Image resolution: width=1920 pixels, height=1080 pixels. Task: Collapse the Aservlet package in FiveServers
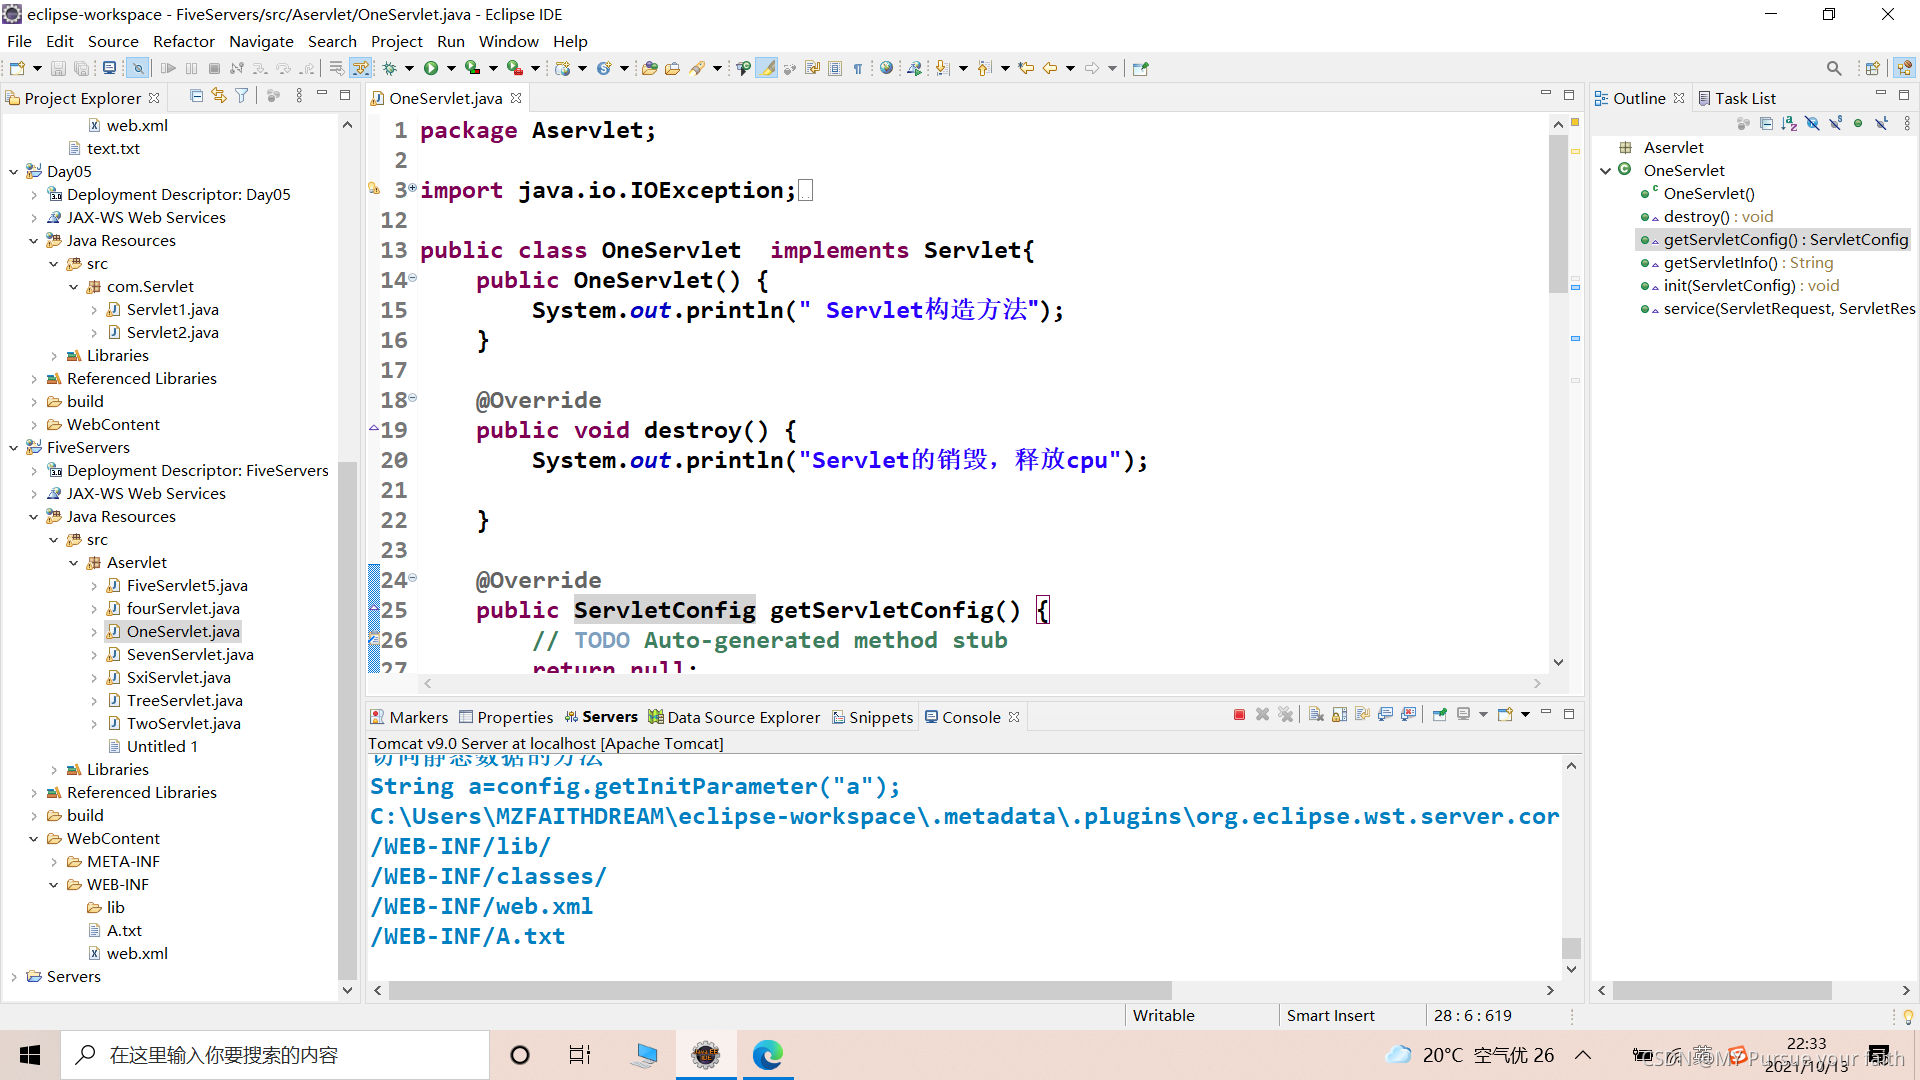tap(74, 563)
